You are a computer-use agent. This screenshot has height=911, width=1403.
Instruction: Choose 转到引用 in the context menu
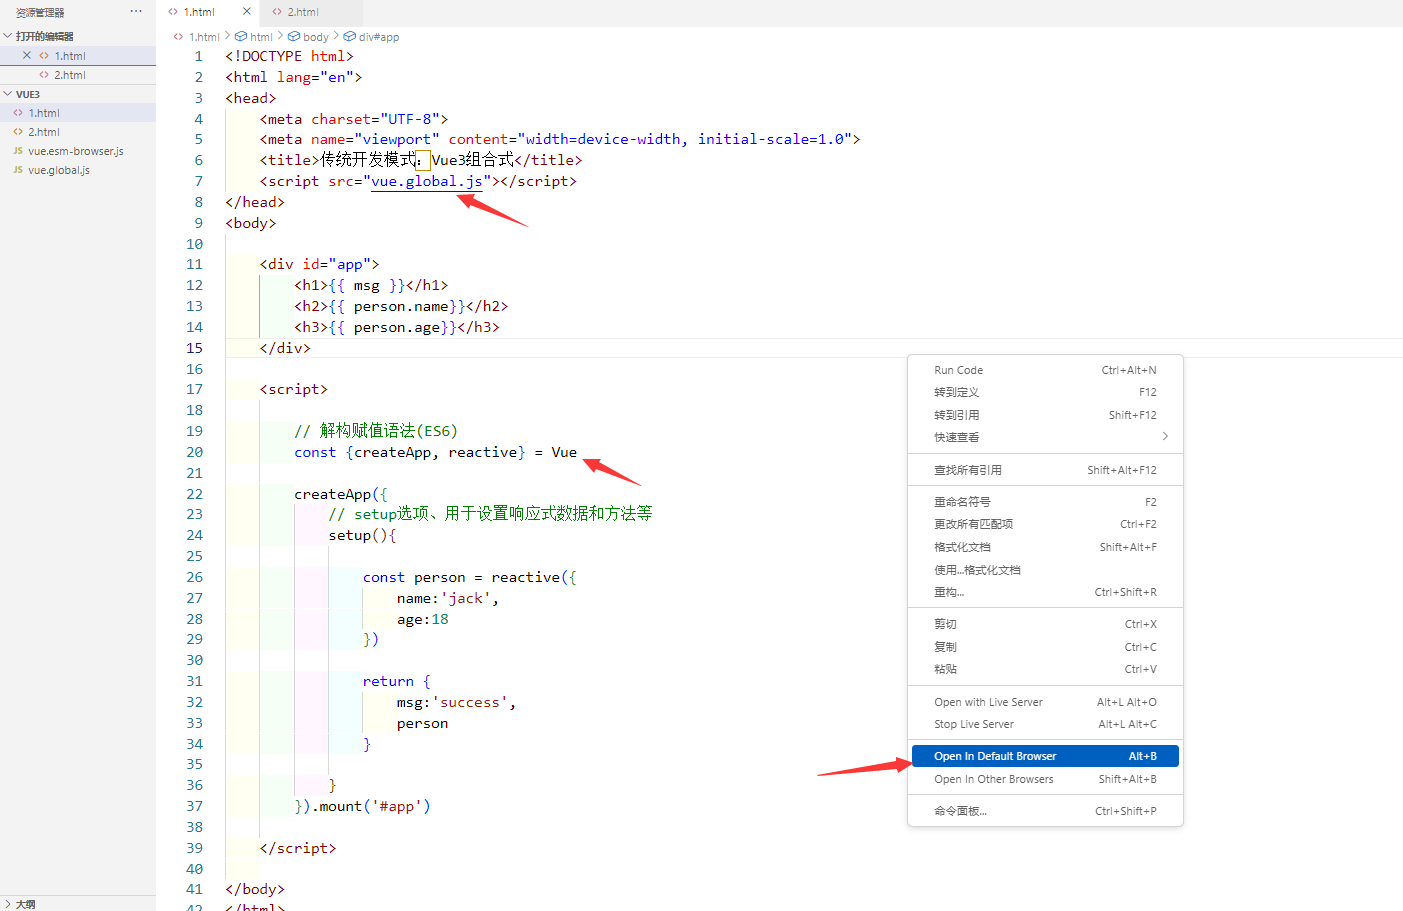1045,415
